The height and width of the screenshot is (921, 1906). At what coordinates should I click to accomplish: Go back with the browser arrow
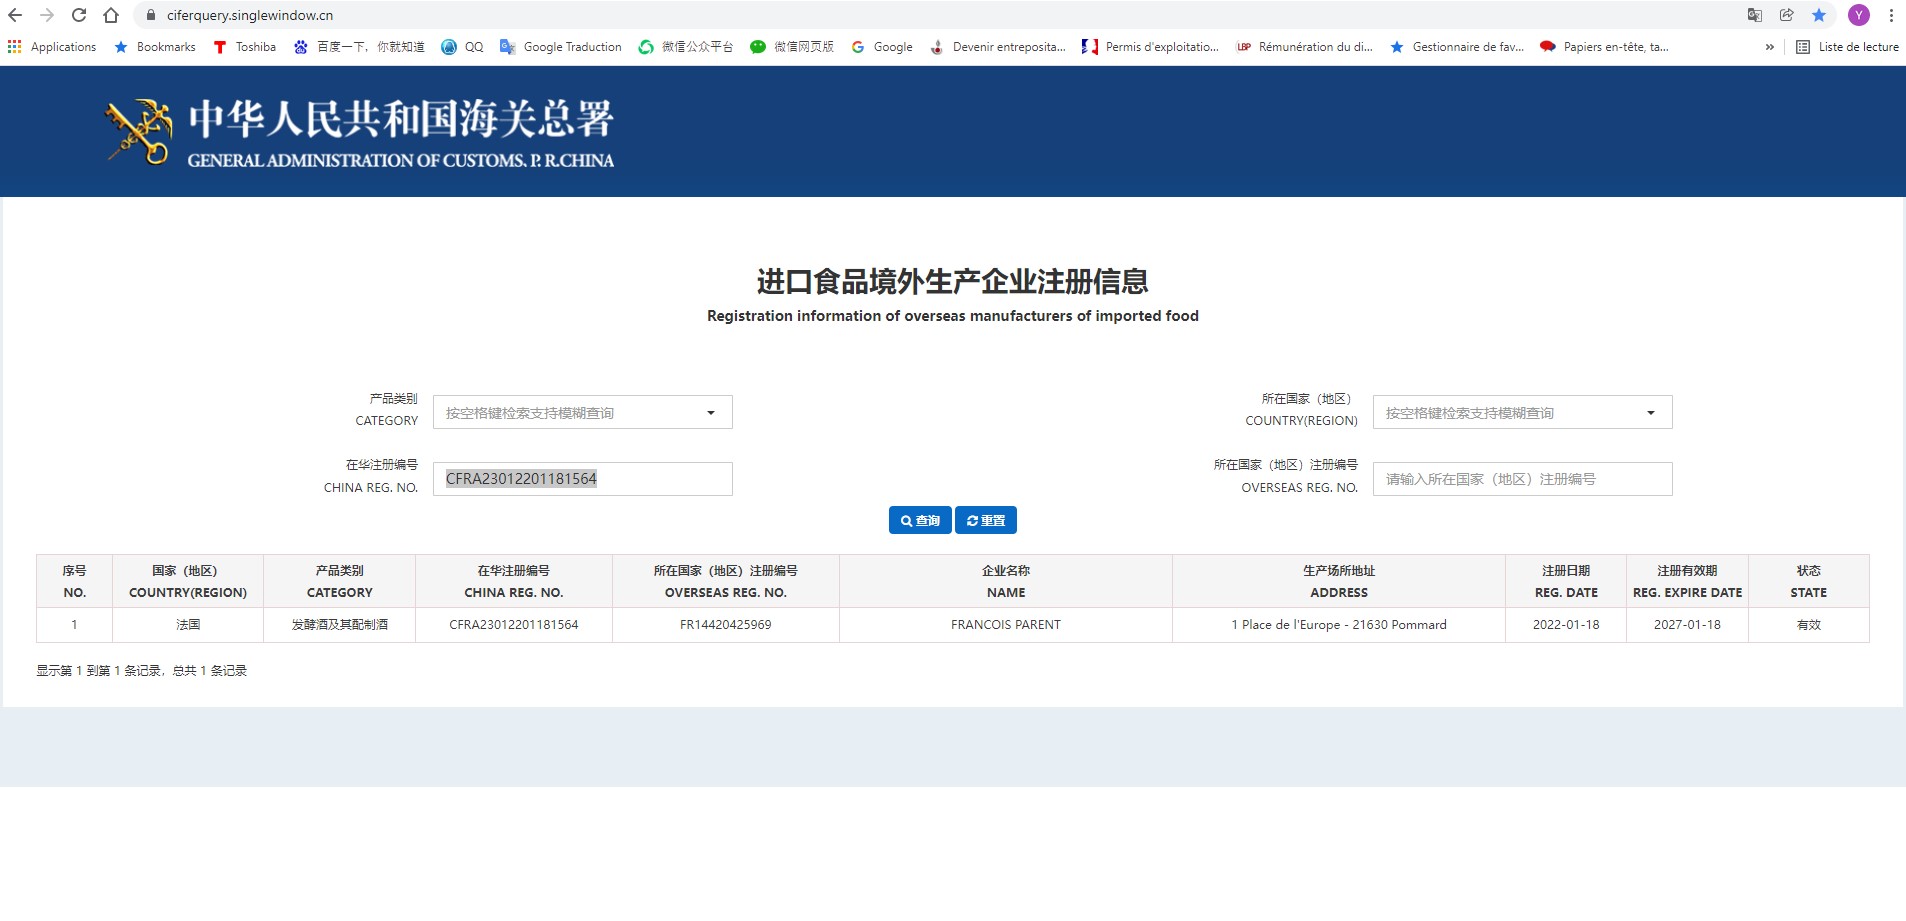[x=15, y=15]
